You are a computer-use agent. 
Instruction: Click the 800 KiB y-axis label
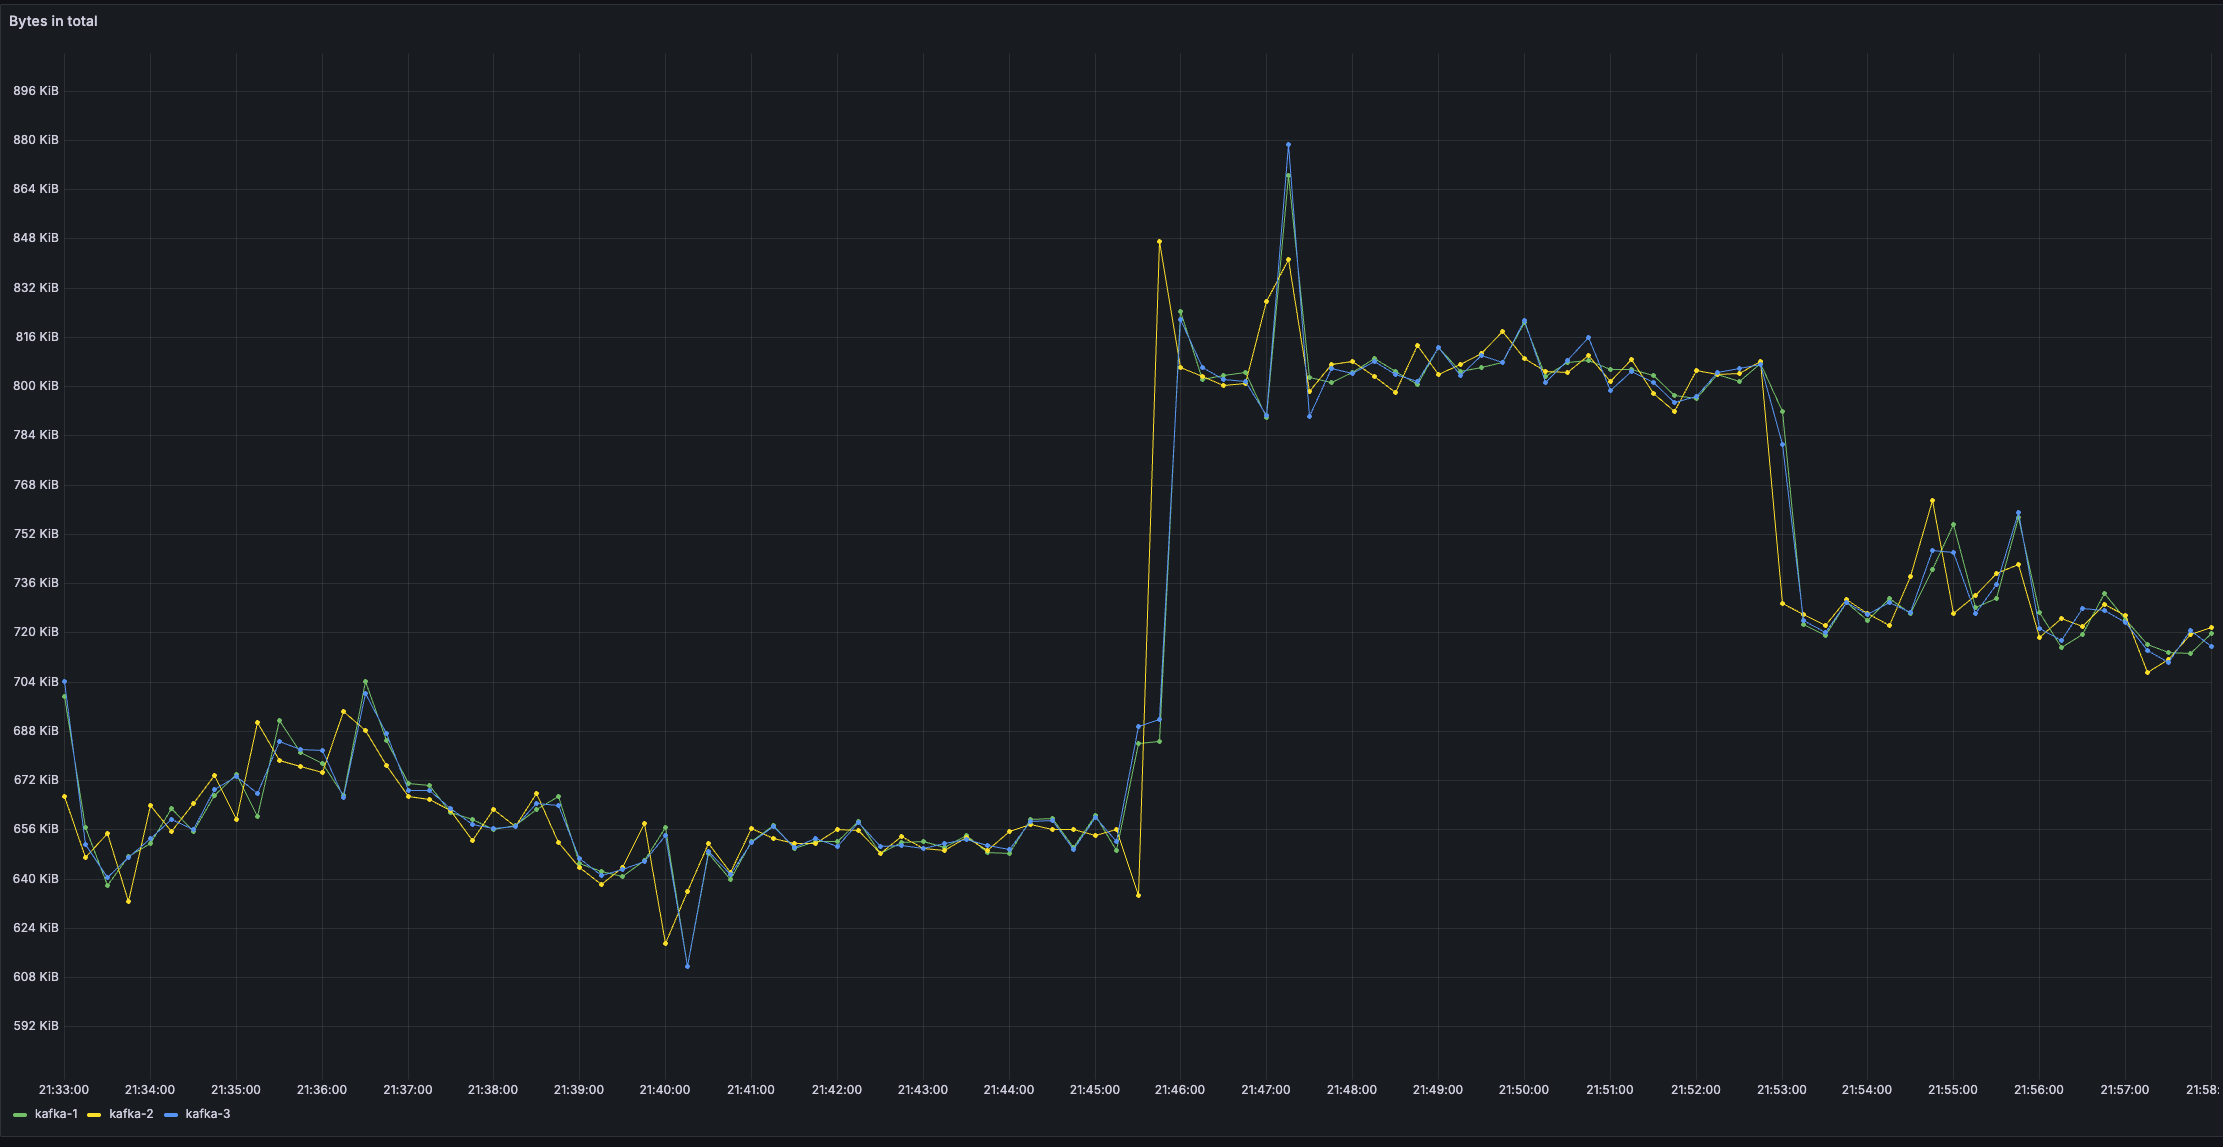[x=36, y=386]
